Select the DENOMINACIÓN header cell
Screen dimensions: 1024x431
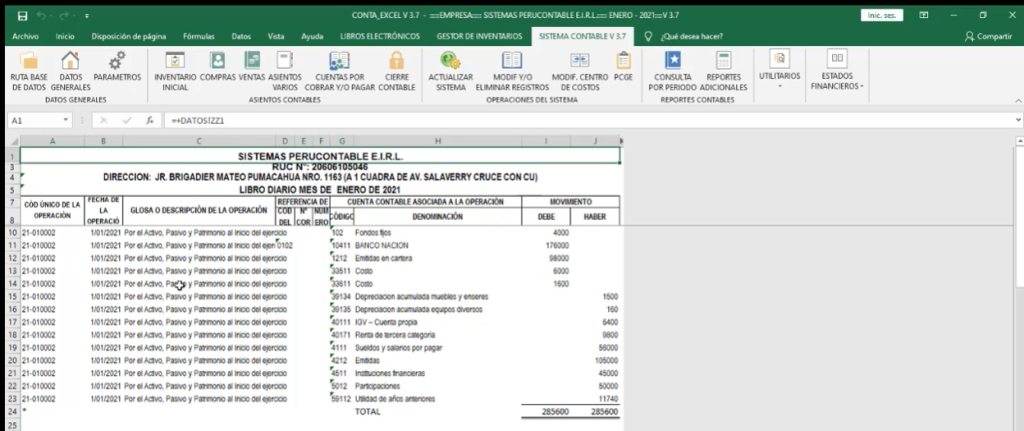tap(438, 217)
